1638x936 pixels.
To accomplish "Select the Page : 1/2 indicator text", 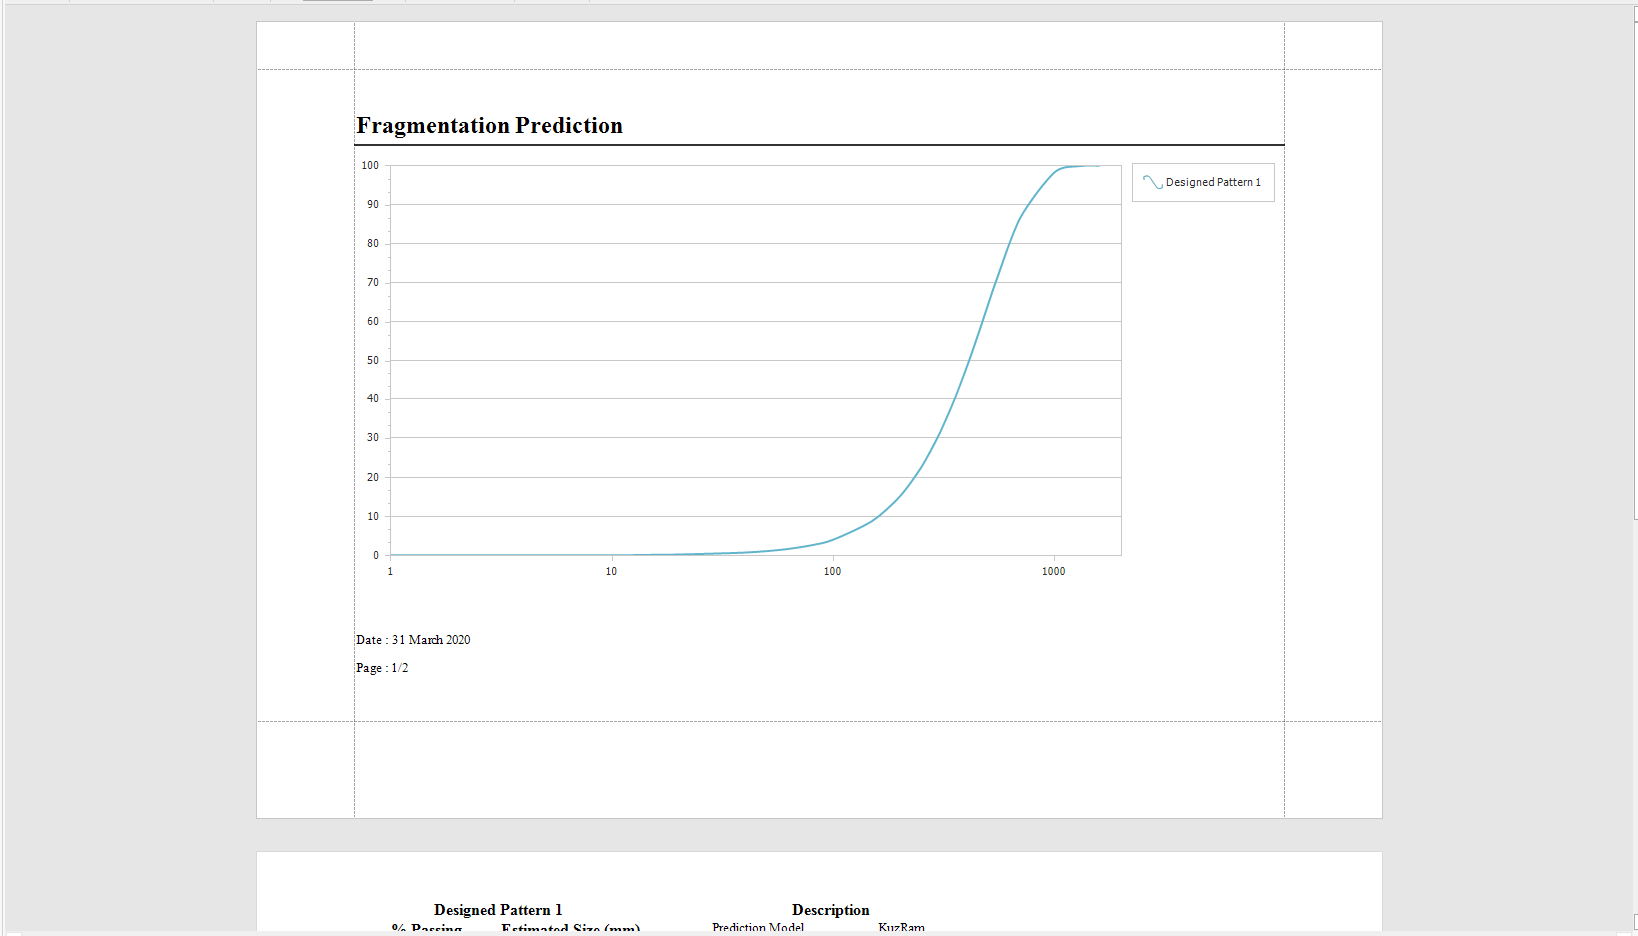I will pyautogui.click(x=382, y=668).
